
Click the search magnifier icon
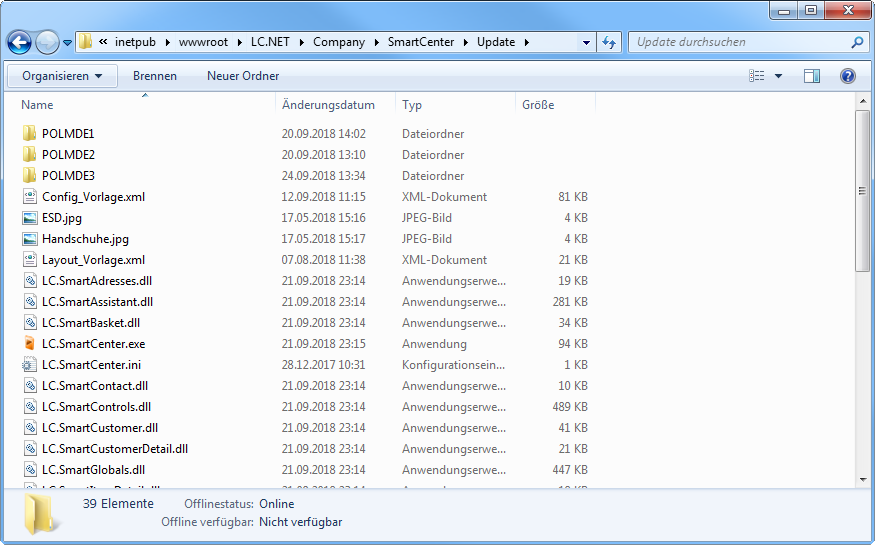856,43
